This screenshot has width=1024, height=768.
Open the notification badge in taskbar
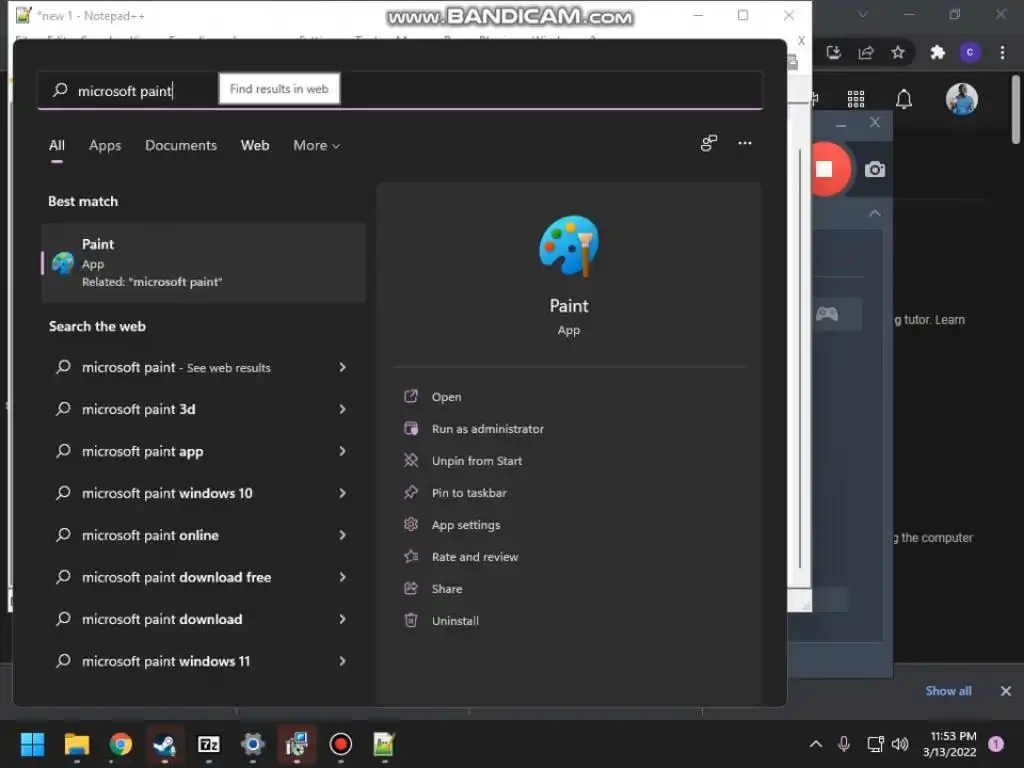pos(996,744)
